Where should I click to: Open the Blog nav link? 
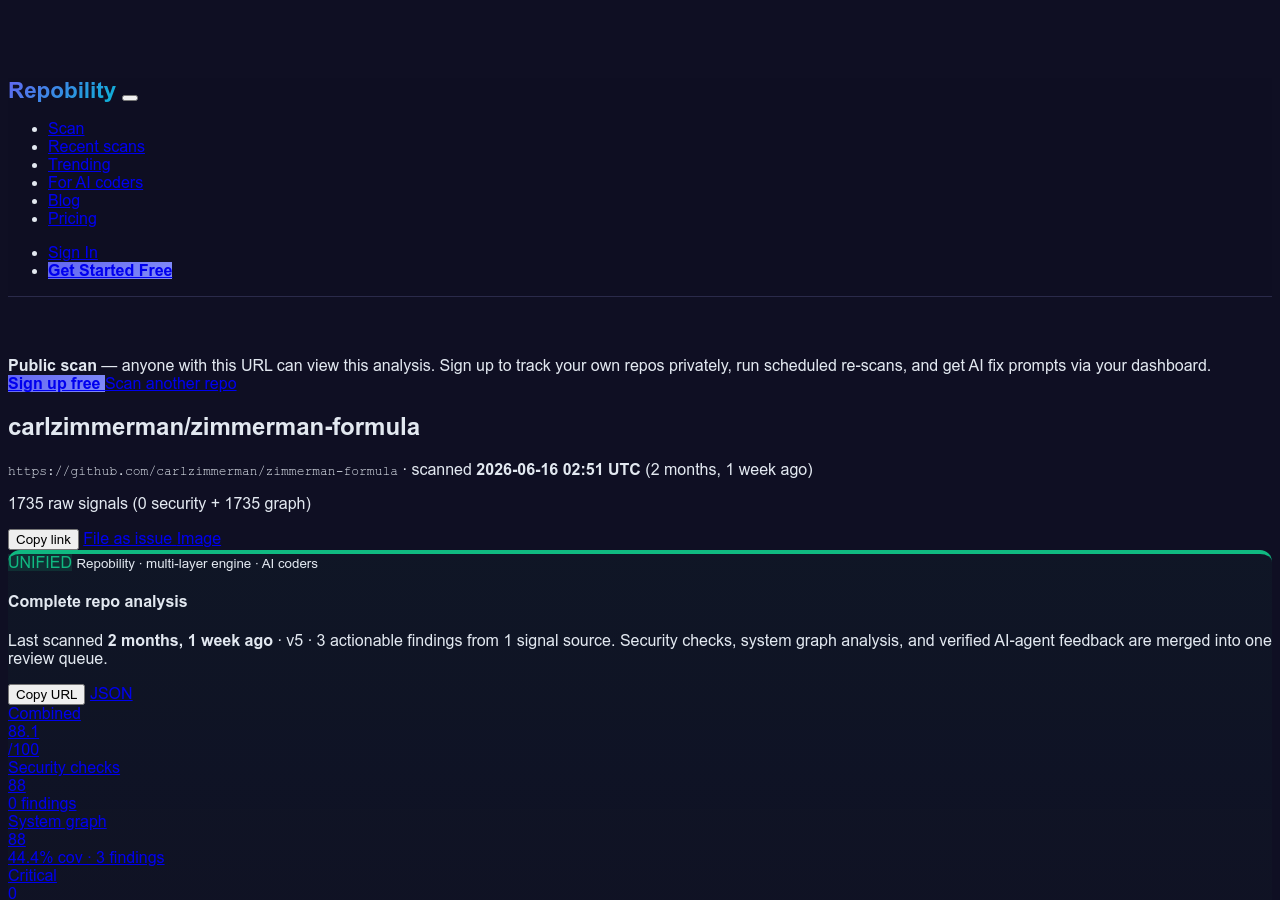pyautogui.click(x=64, y=200)
